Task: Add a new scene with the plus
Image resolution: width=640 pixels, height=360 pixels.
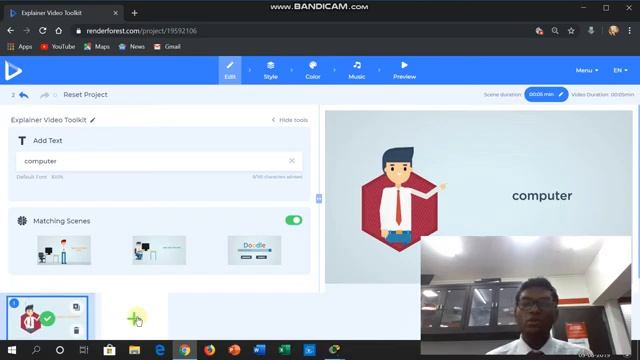Action: click(x=133, y=318)
